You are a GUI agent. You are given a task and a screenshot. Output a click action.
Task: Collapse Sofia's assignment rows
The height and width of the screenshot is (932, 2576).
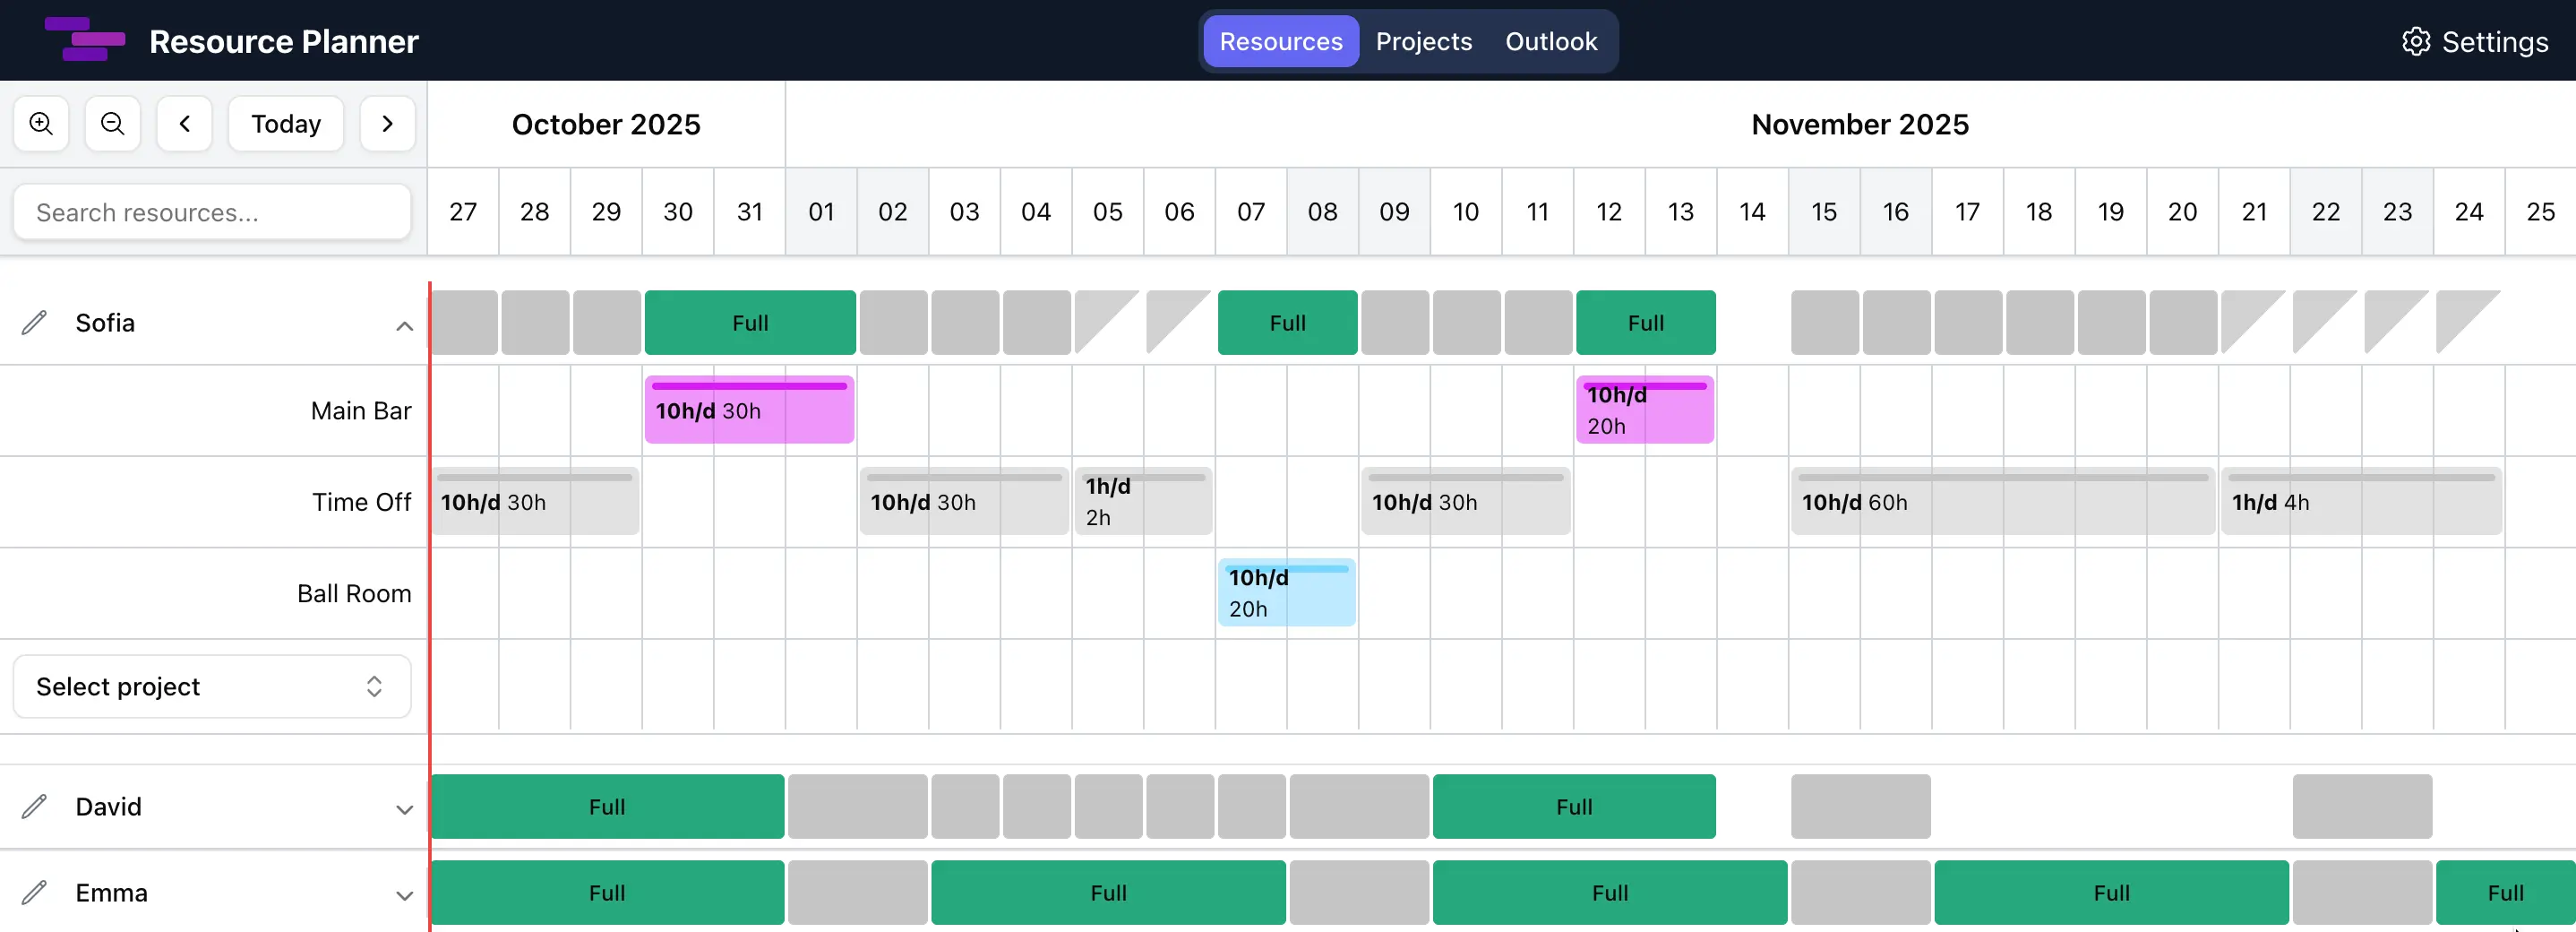click(x=404, y=325)
